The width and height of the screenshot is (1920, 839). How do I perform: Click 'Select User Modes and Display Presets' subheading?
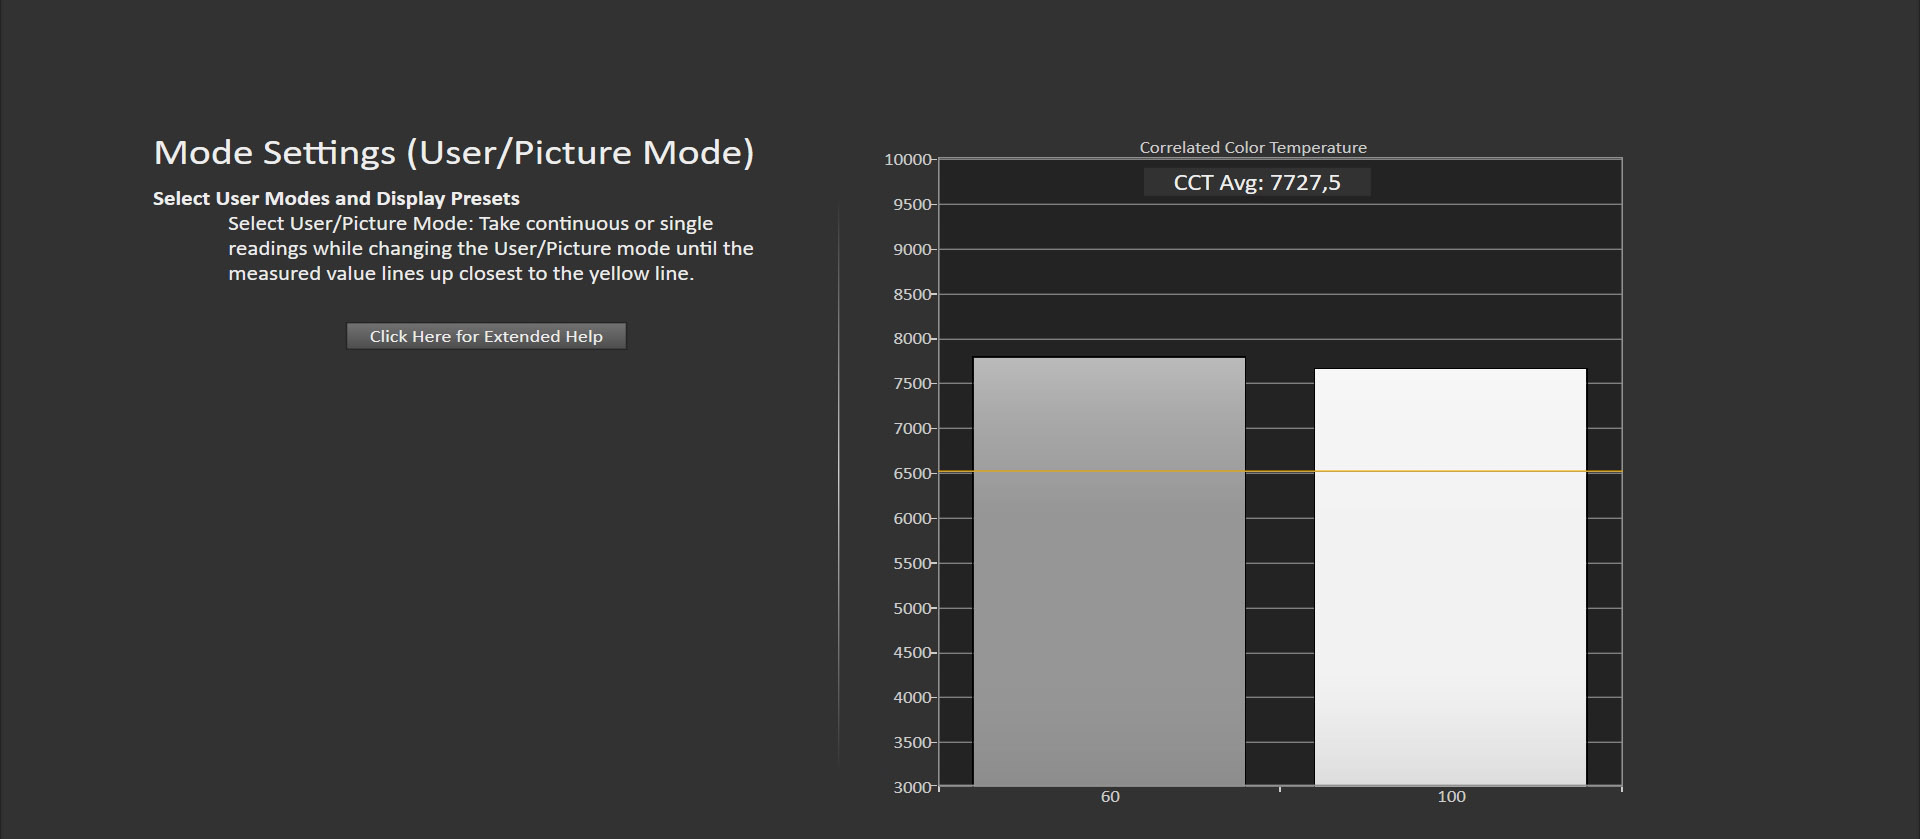tap(336, 198)
